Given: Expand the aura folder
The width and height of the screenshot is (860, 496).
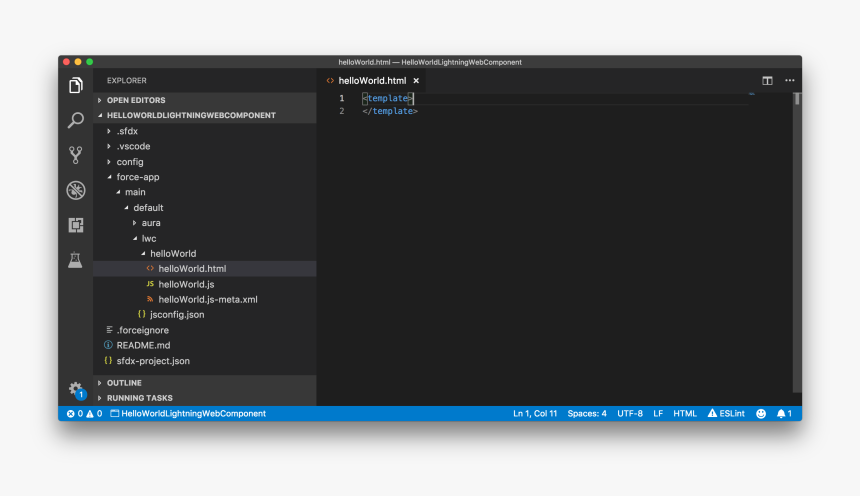Looking at the screenshot, I should pyautogui.click(x=134, y=223).
